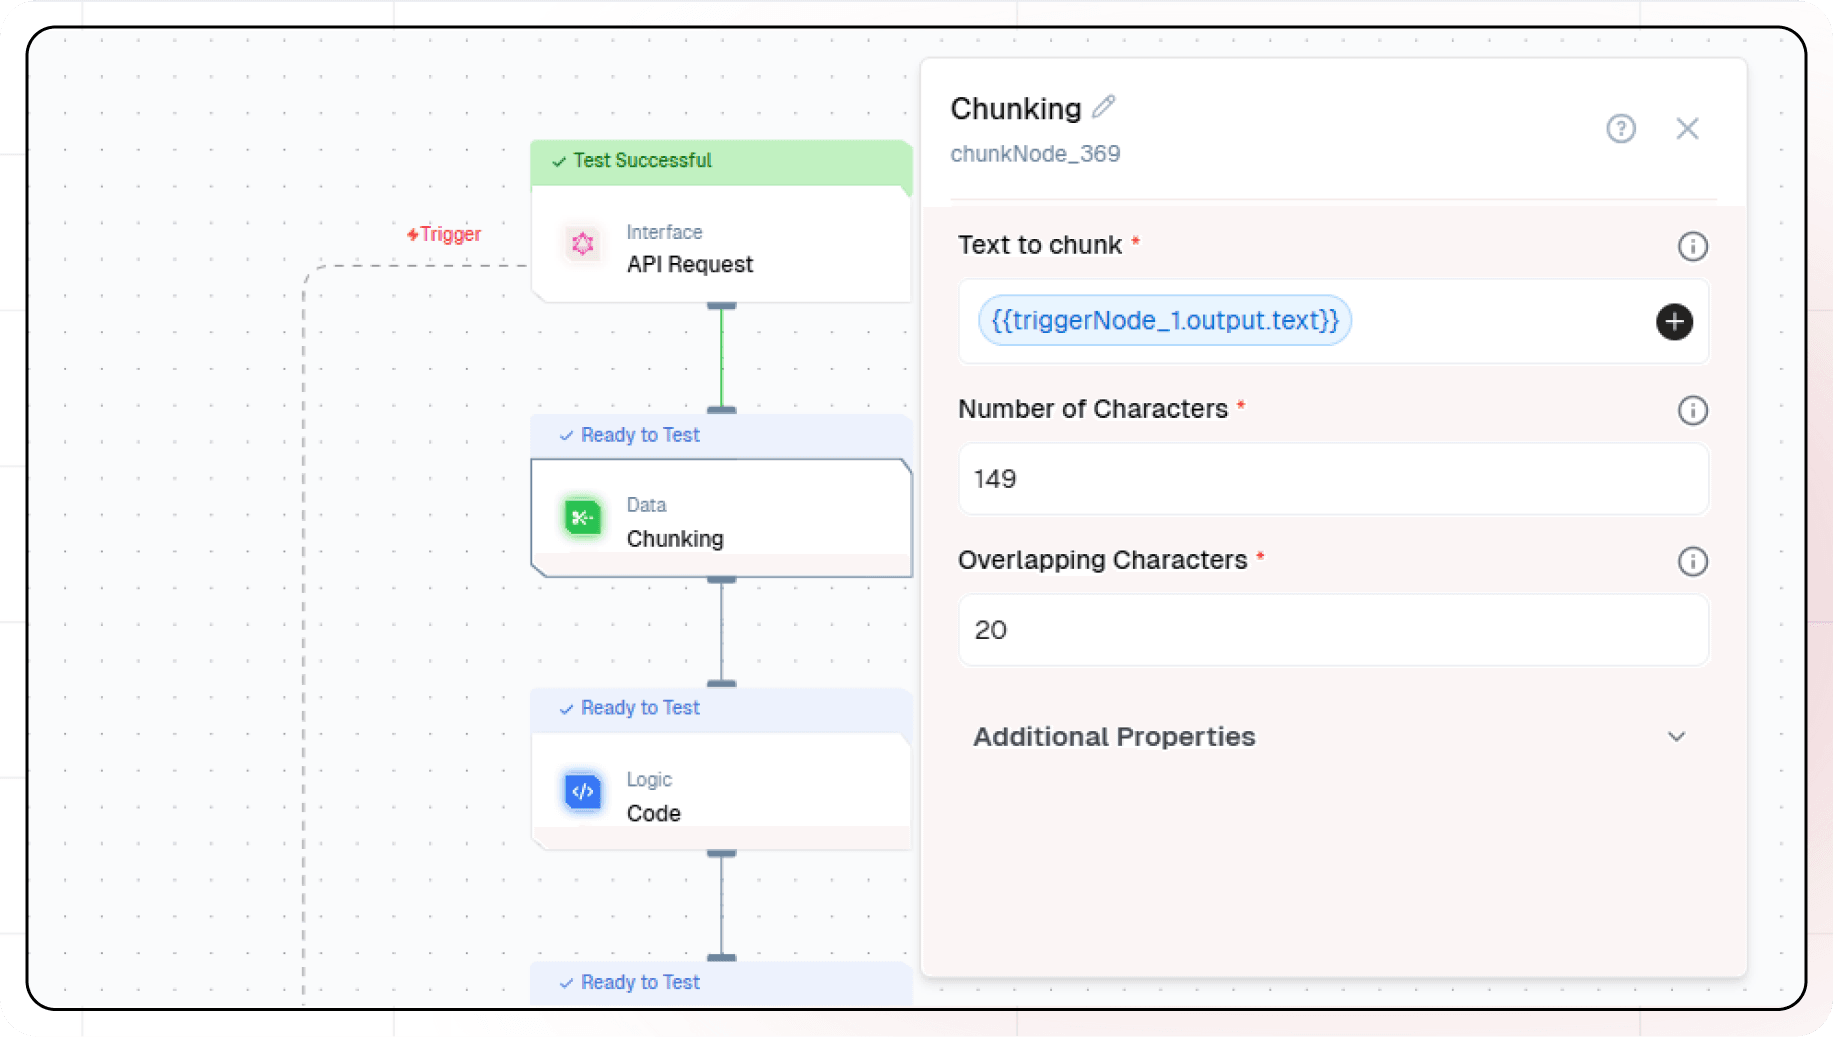
Task: Expand the Additional Properties section
Action: pyautogui.click(x=1114, y=737)
